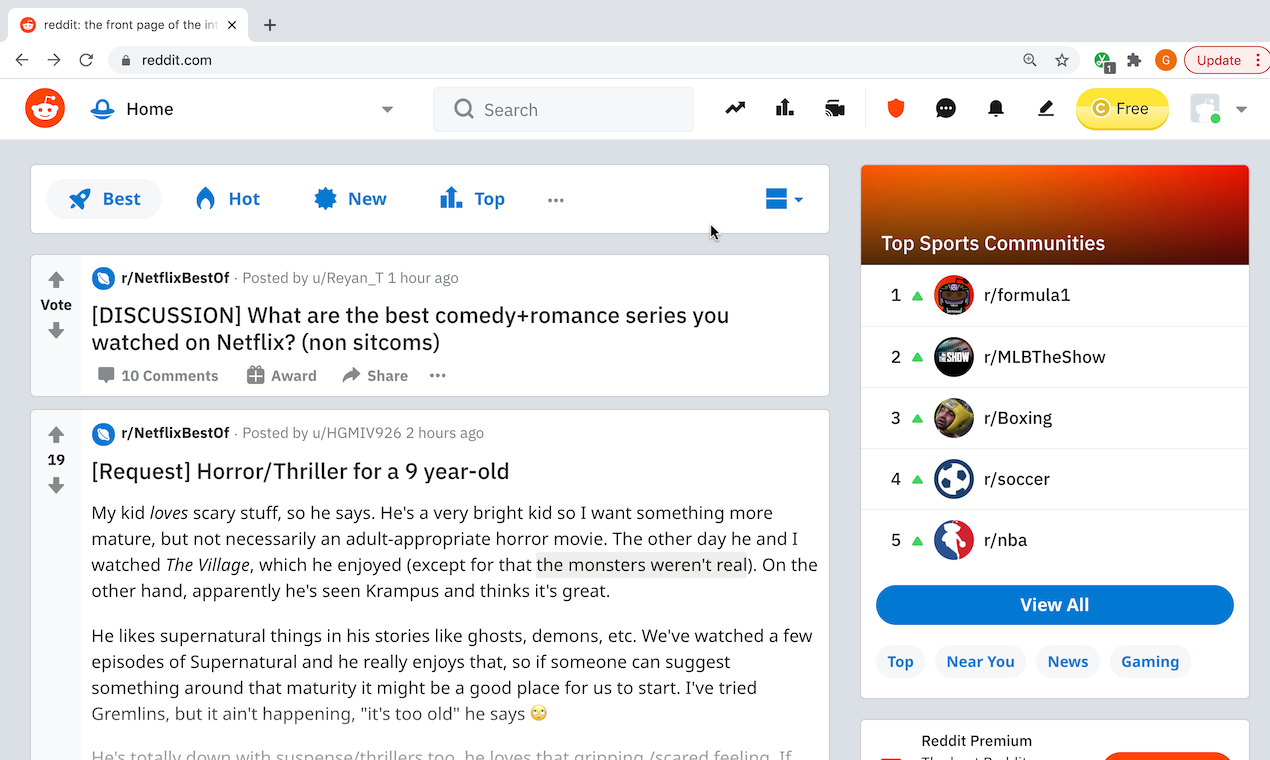The image size is (1270, 760).
Task: Open the Horror/Thriller for a 9 year-old post
Action: [300, 471]
